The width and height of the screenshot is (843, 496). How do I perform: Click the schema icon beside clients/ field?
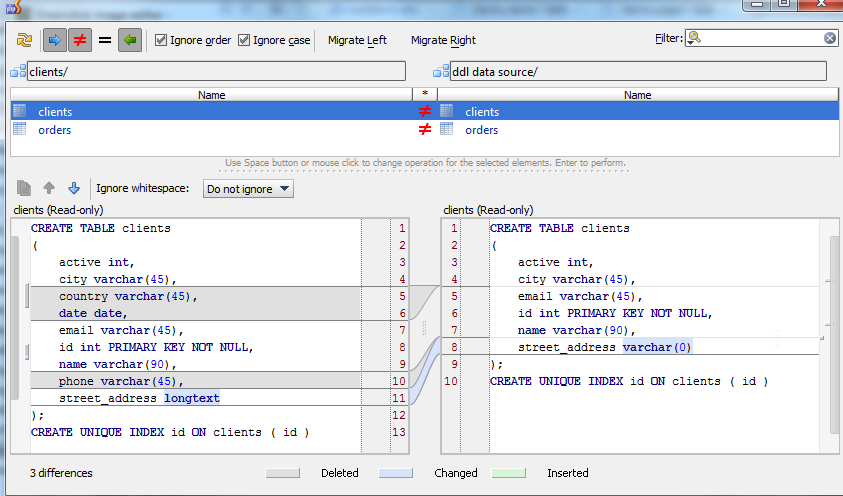coord(18,71)
